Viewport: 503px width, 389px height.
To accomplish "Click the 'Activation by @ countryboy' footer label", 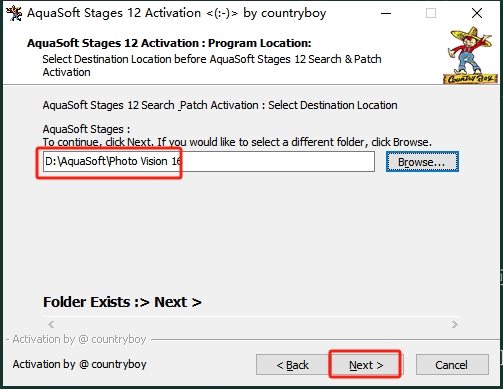I will tap(79, 364).
